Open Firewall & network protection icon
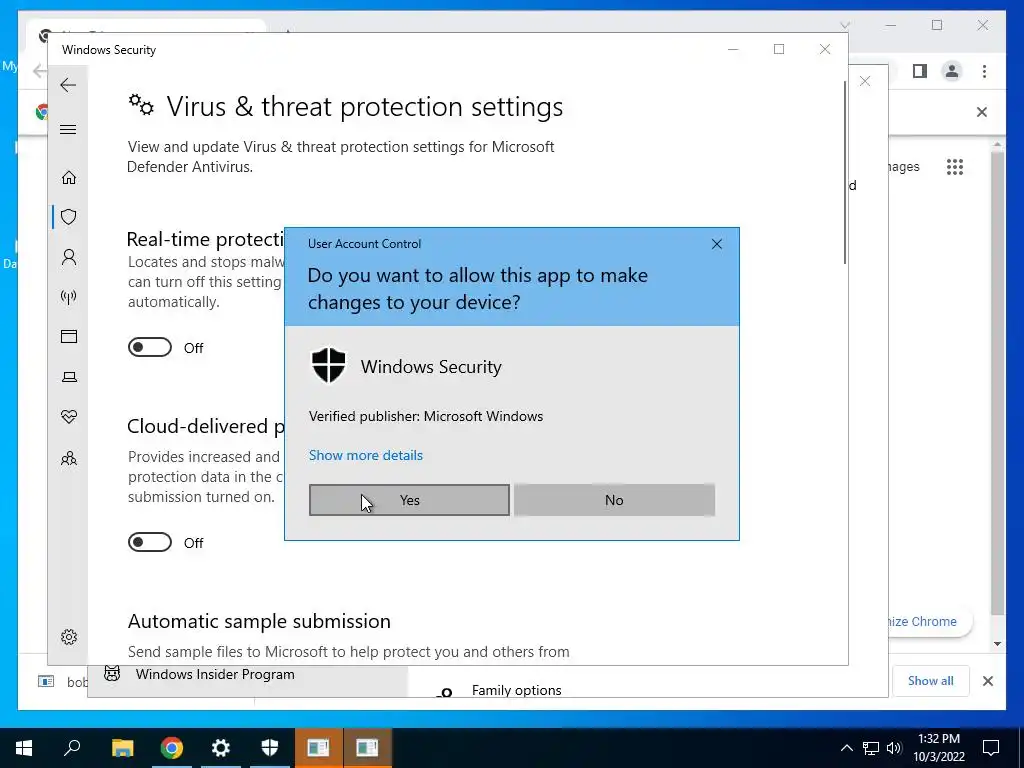 (x=69, y=297)
